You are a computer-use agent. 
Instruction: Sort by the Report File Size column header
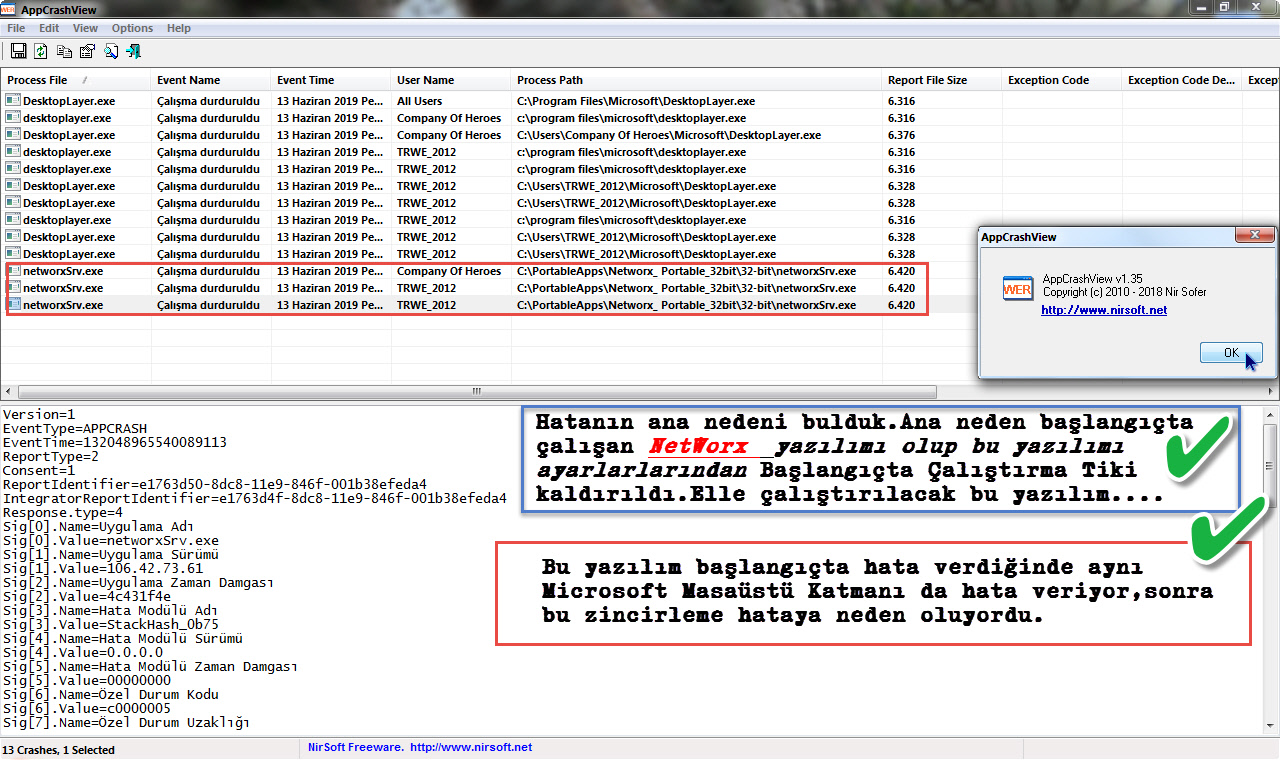tap(942, 80)
